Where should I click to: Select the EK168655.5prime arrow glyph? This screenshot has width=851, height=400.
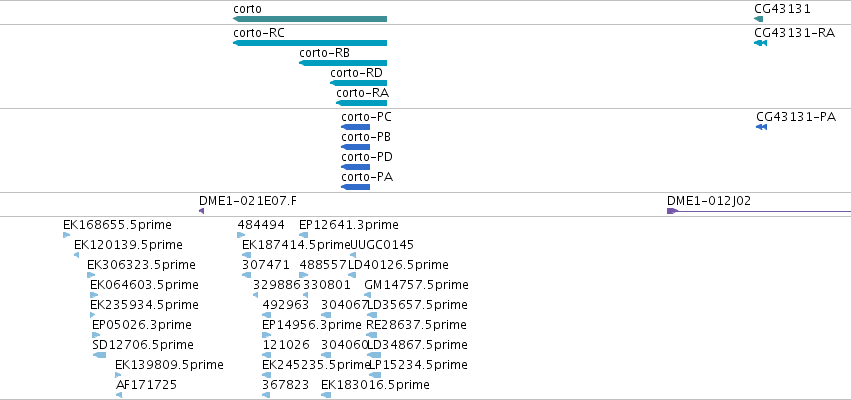pyautogui.click(x=67, y=235)
